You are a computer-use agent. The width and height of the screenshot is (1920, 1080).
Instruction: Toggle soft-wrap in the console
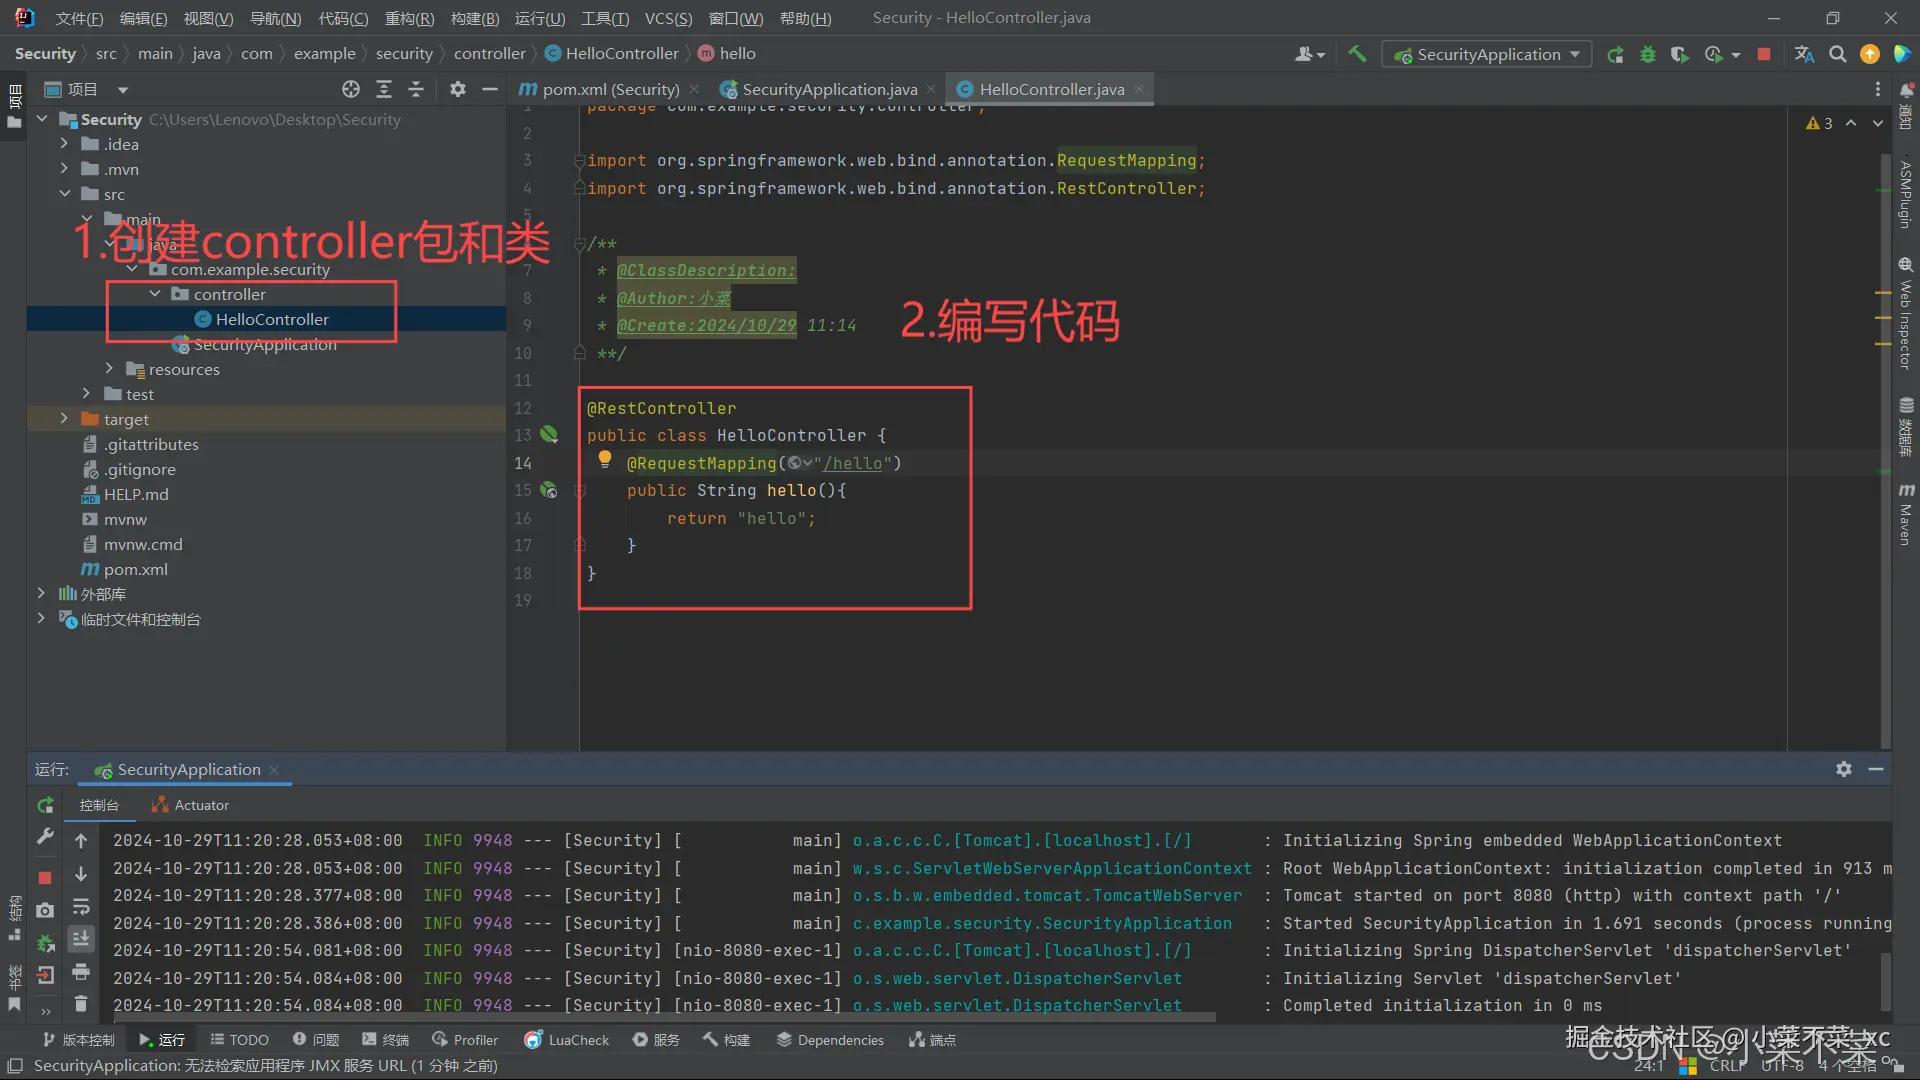81,907
